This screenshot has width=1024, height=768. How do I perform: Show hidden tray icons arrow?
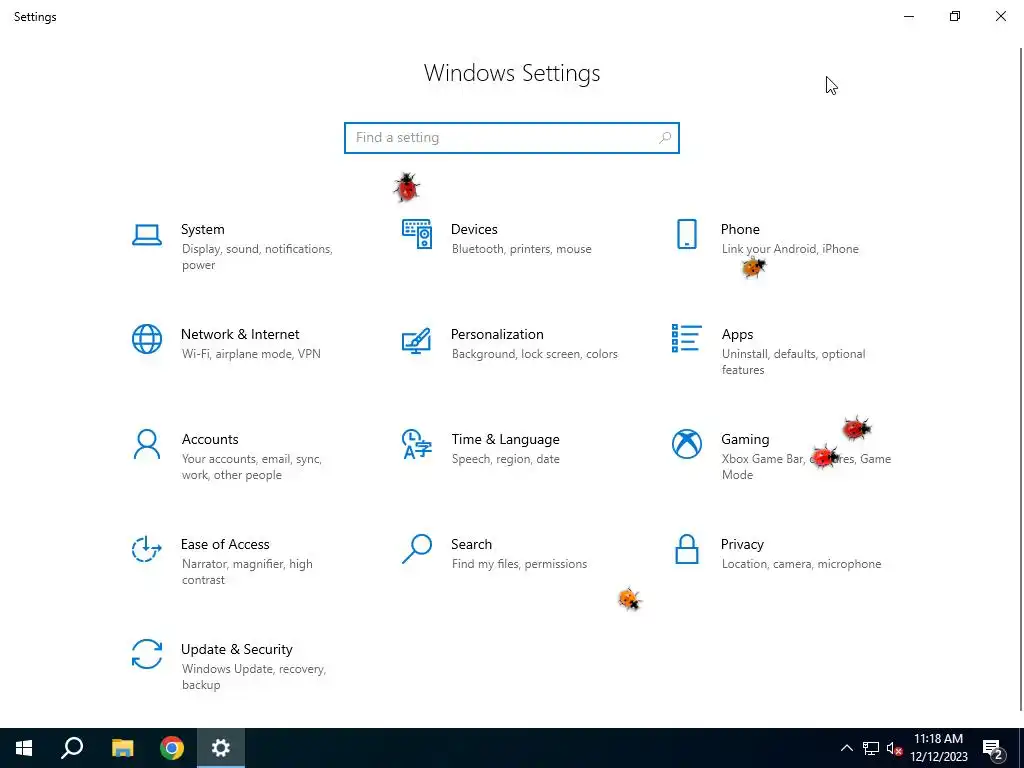tap(846, 748)
